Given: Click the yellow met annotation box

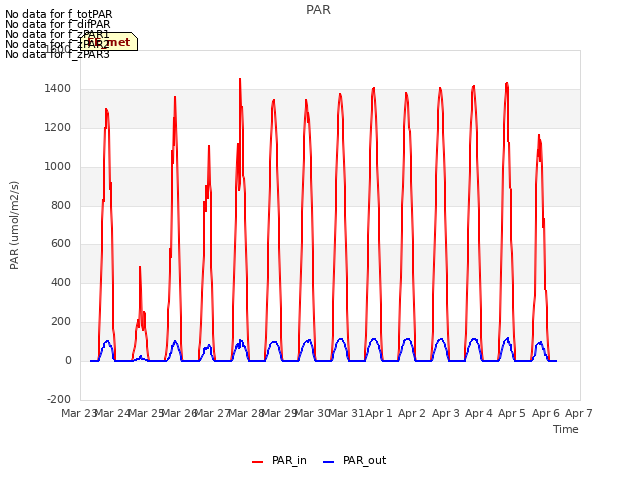Looking at the screenshot, I should click(x=109, y=42).
